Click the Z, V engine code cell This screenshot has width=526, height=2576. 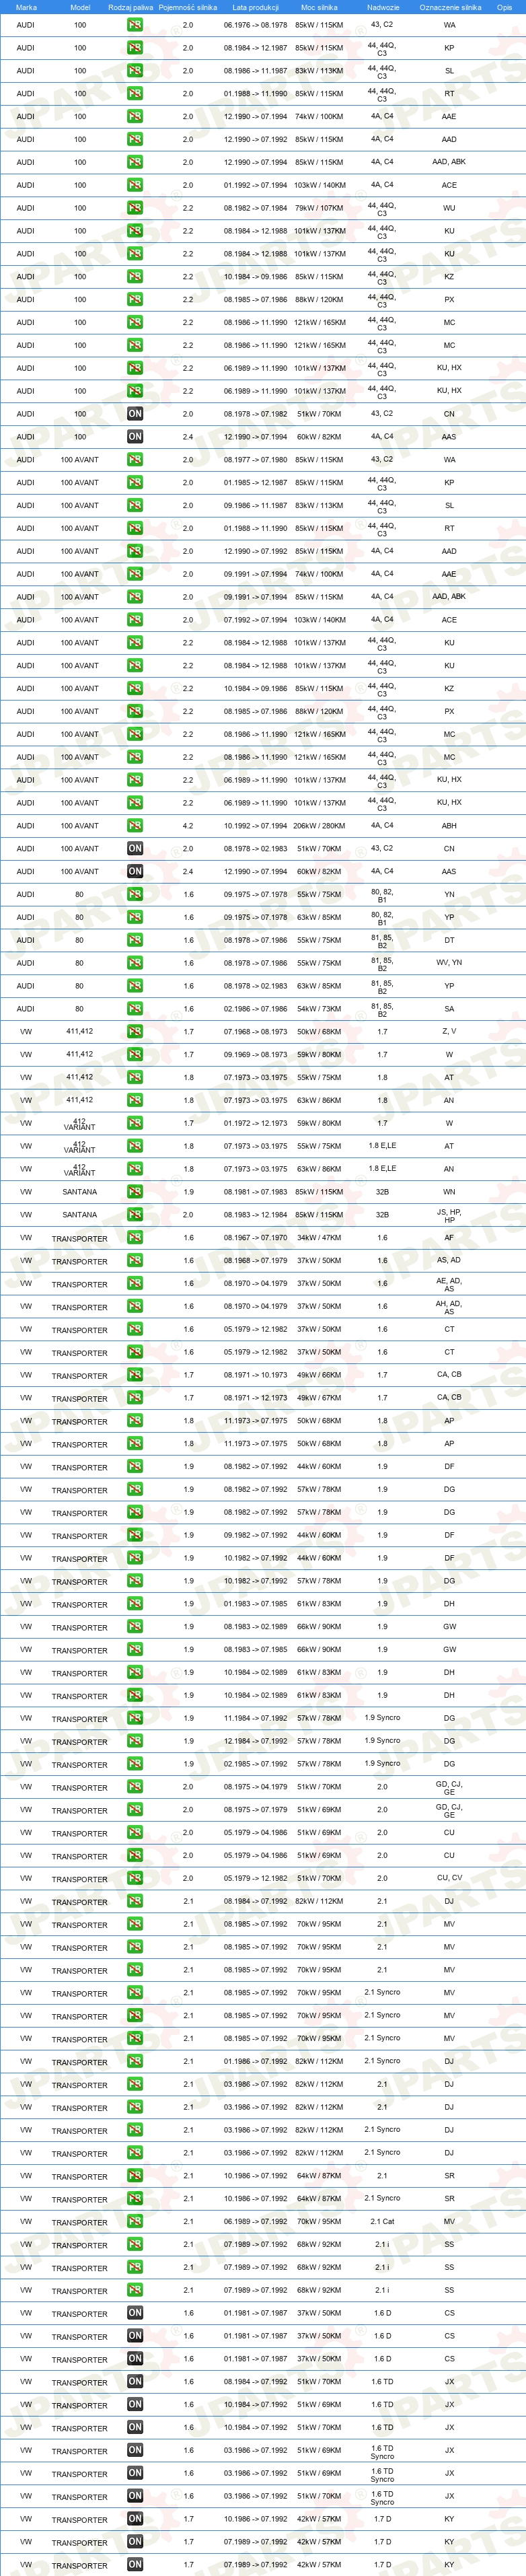click(x=449, y=1031)
